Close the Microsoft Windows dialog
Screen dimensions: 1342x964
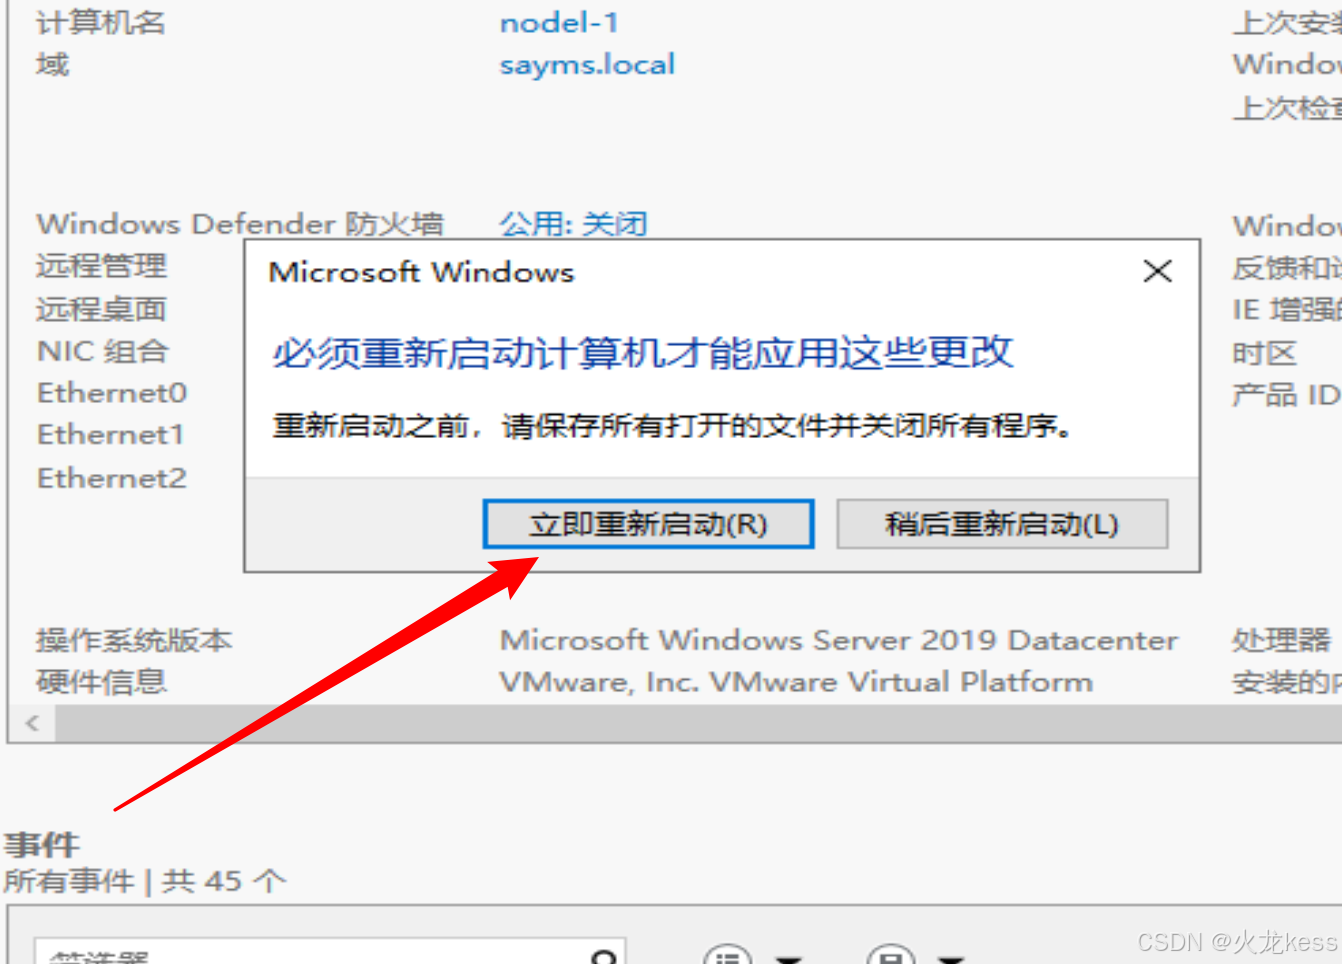click(x=1157, y=271)
